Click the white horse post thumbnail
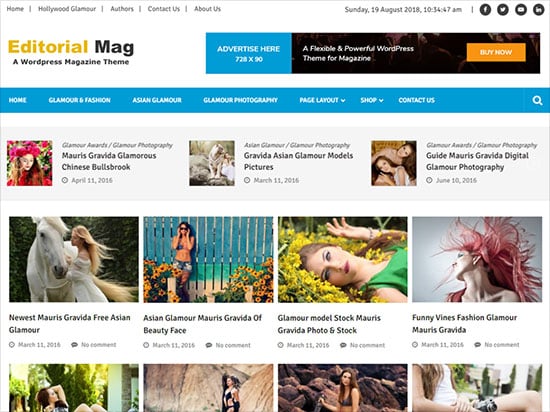The height and width of the screenshot is (412, 550). click(x=74, y=259)
